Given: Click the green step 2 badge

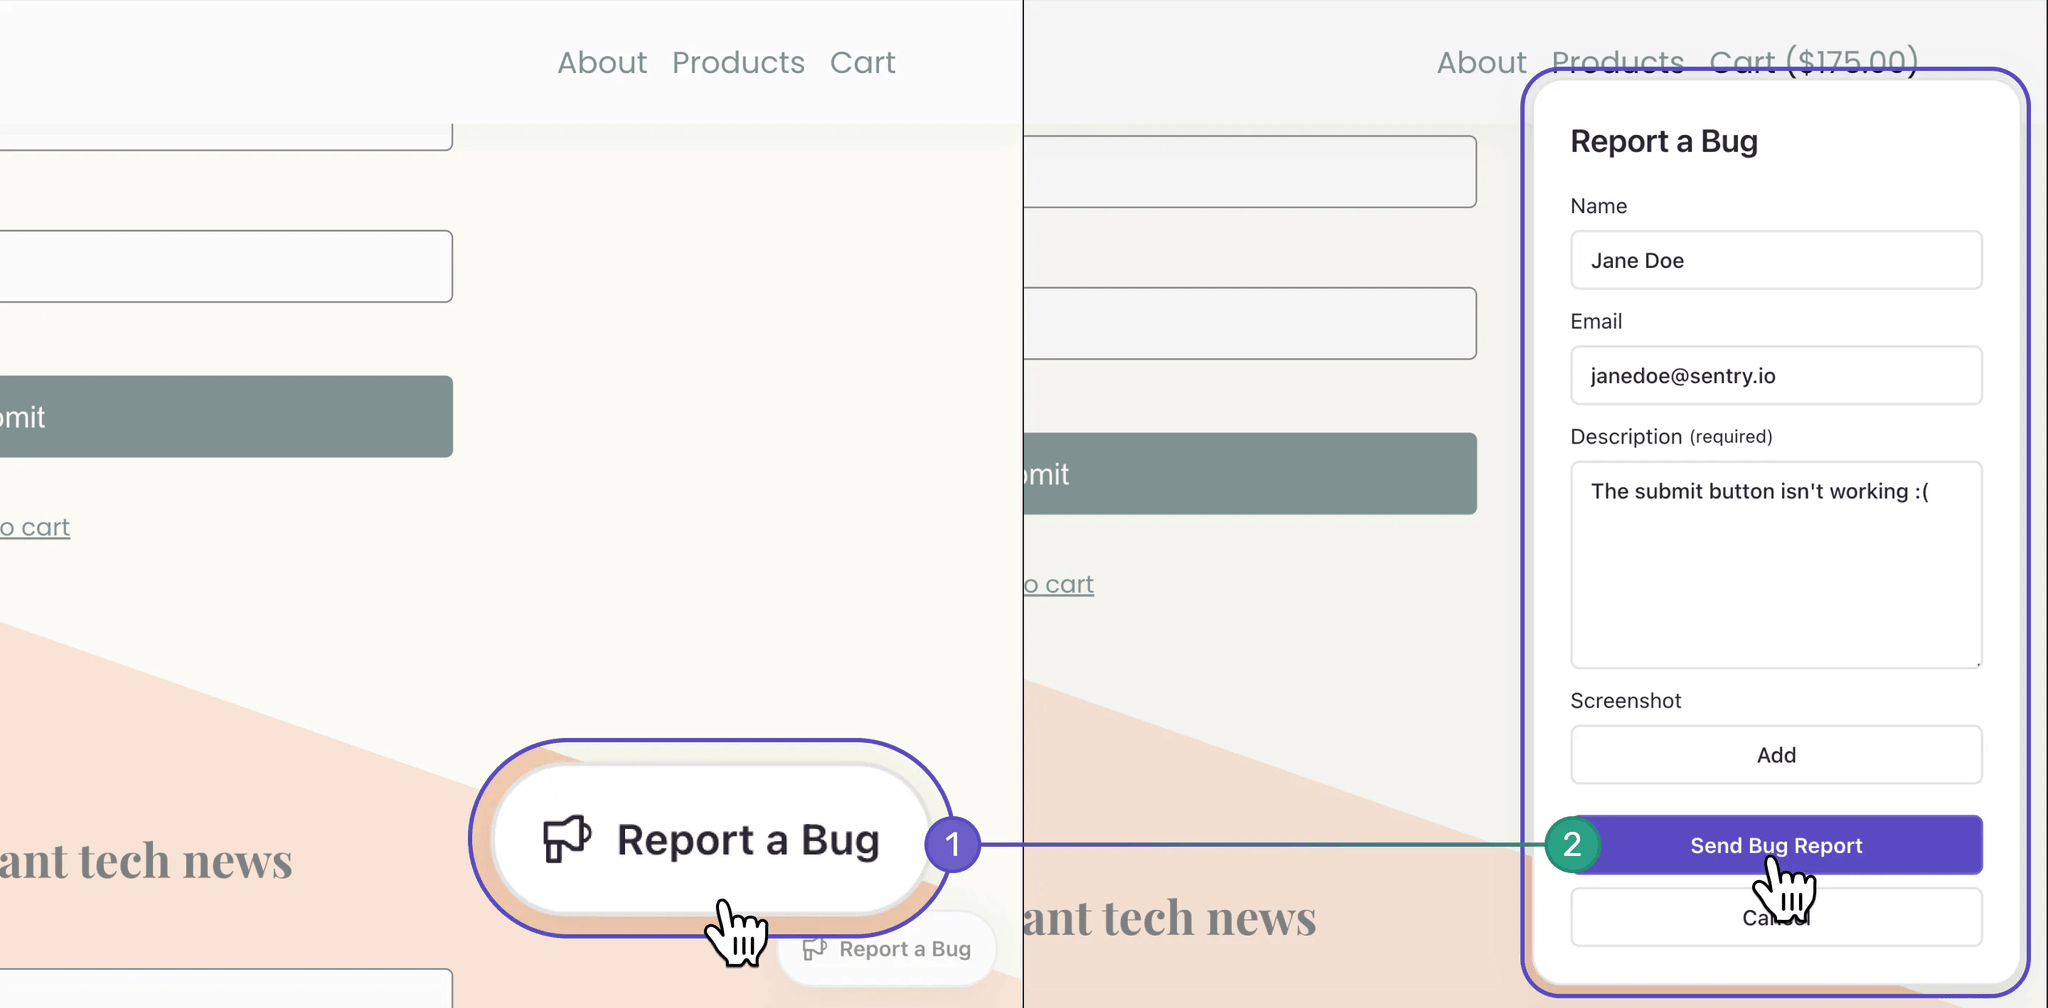Looking at the screenshot, I should click(x=1572, y=845).
